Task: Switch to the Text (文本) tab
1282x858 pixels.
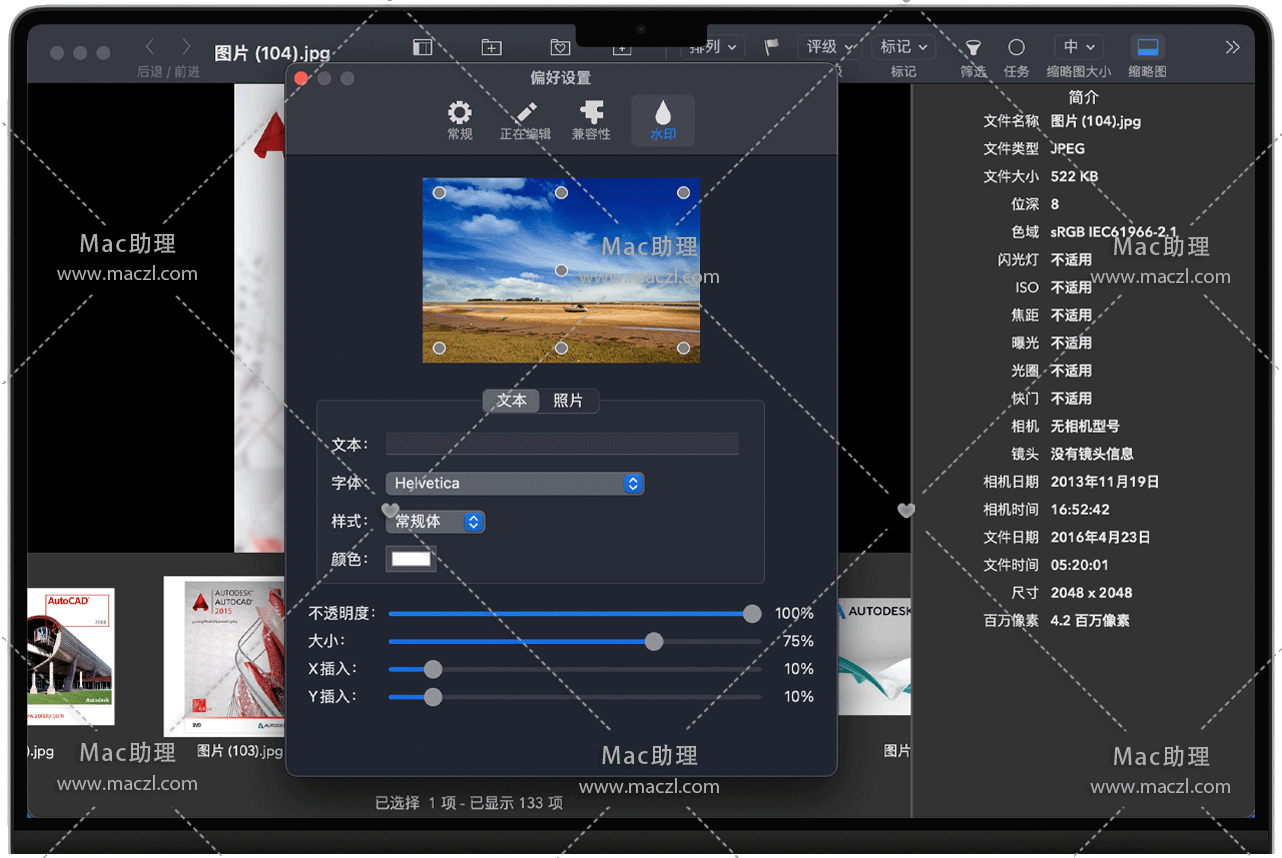Action: coord(511,401)
